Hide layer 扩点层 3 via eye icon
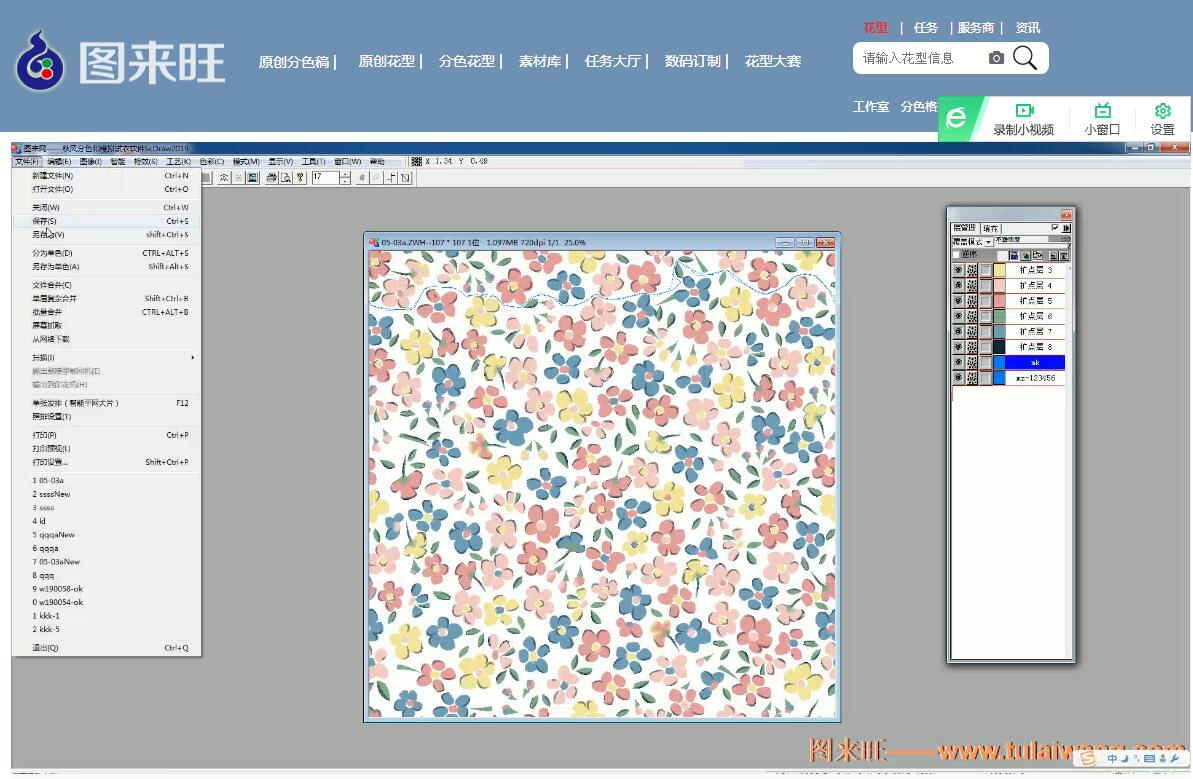The width and height of the screenshot is (1193, 779). click(958, 270)
